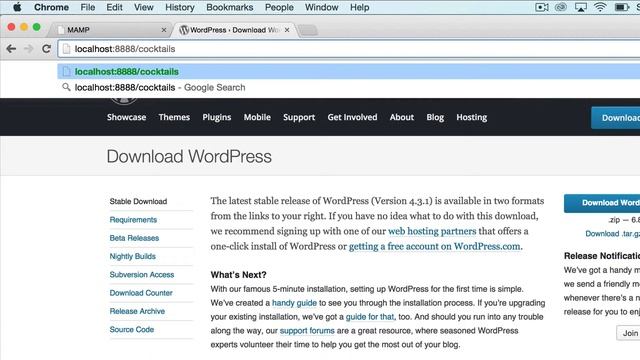This screenshot has height=360, width=640.
Task: Open the Chrome menu
Action: [51, 7]
